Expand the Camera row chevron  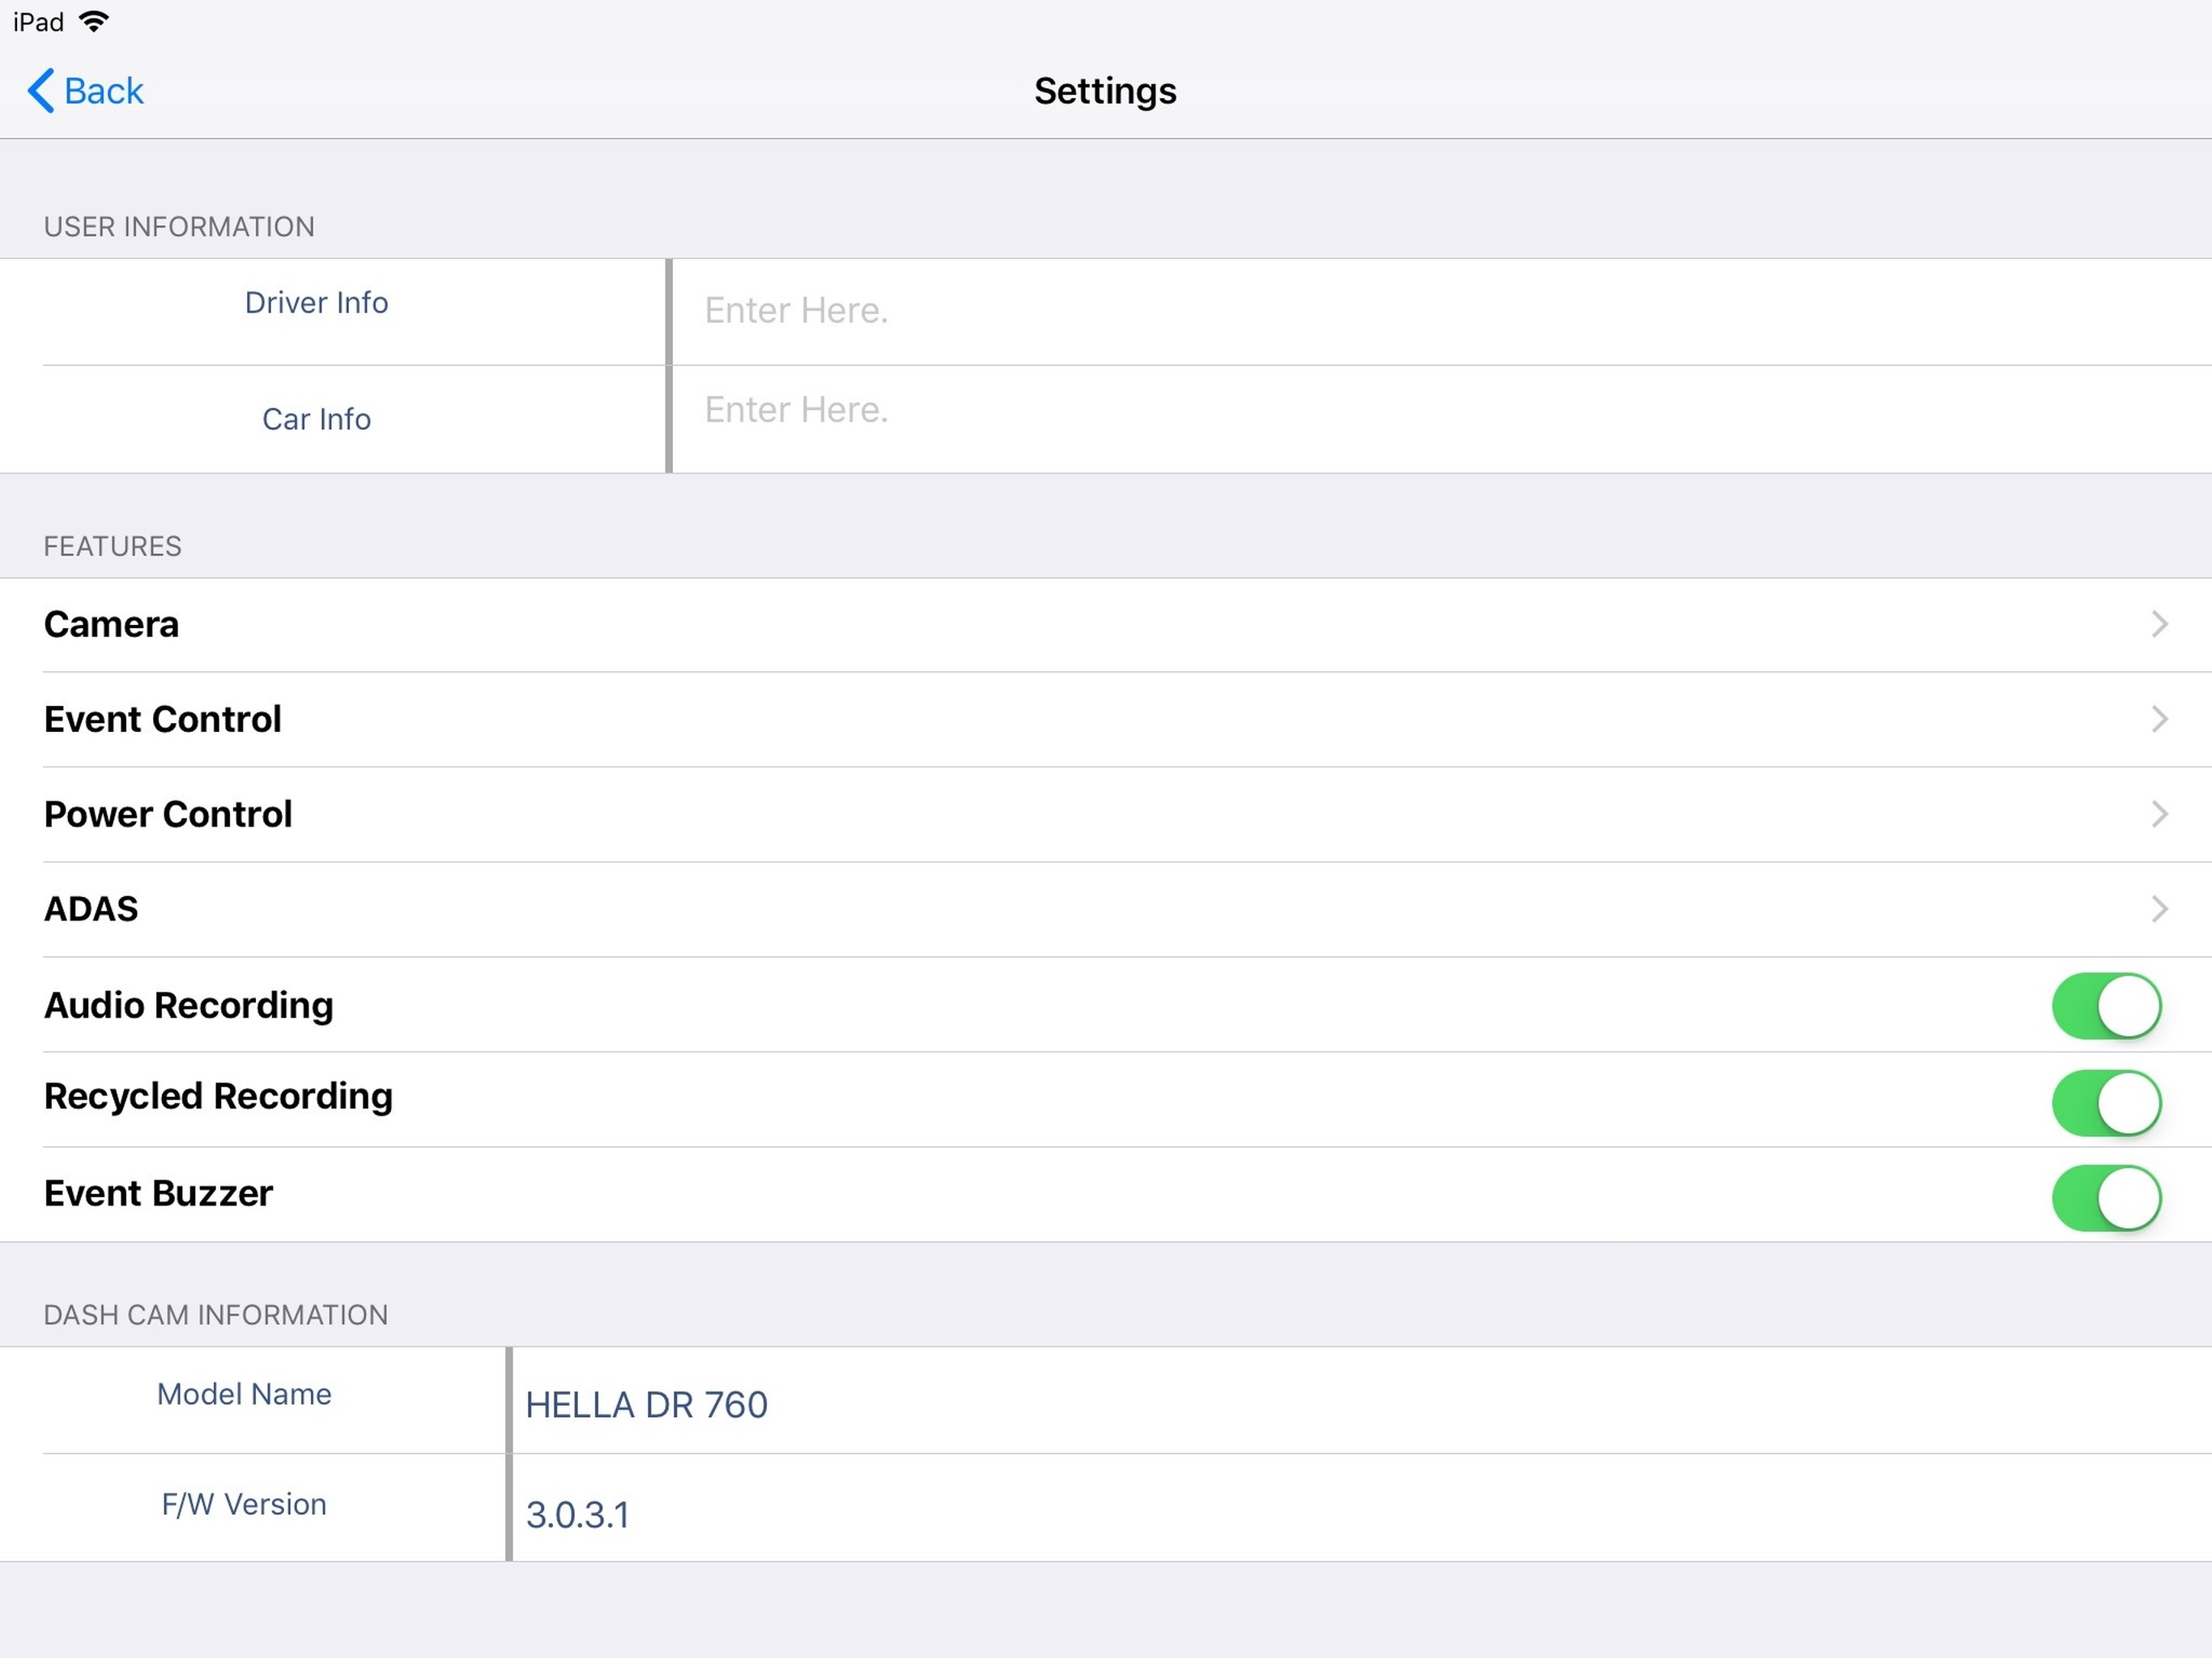tap(2160, 624)
